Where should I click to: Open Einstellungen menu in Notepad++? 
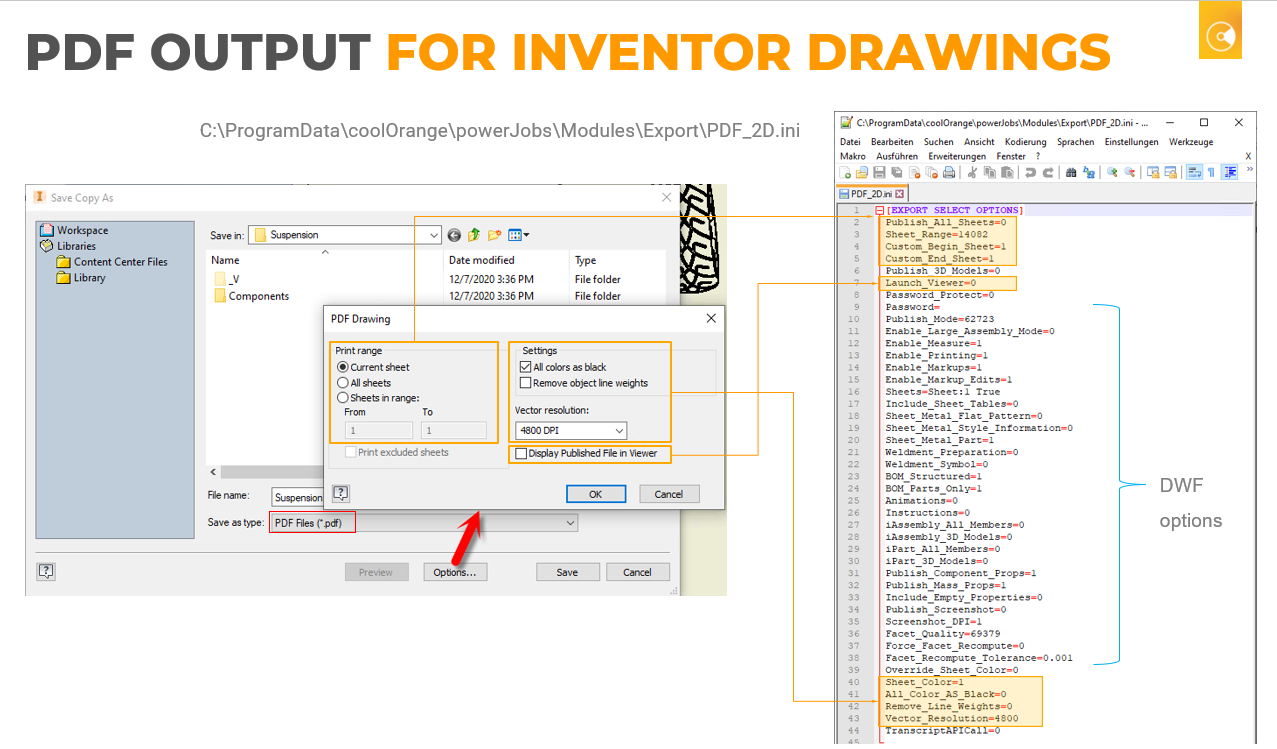point(1131,142)
